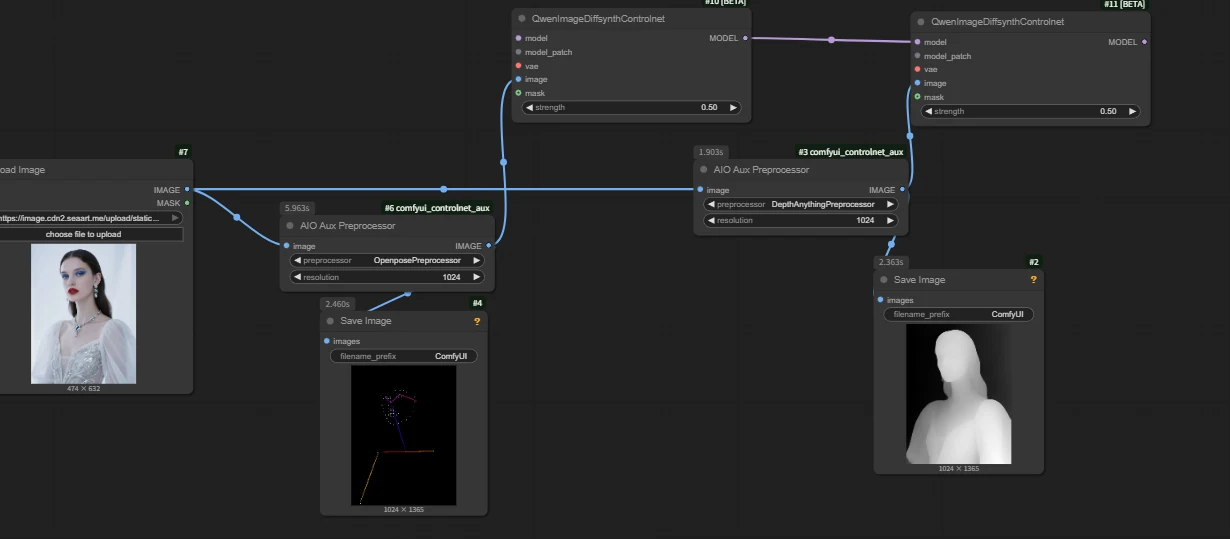Click the images input socket on Save Image #2

tap(880, 300)
